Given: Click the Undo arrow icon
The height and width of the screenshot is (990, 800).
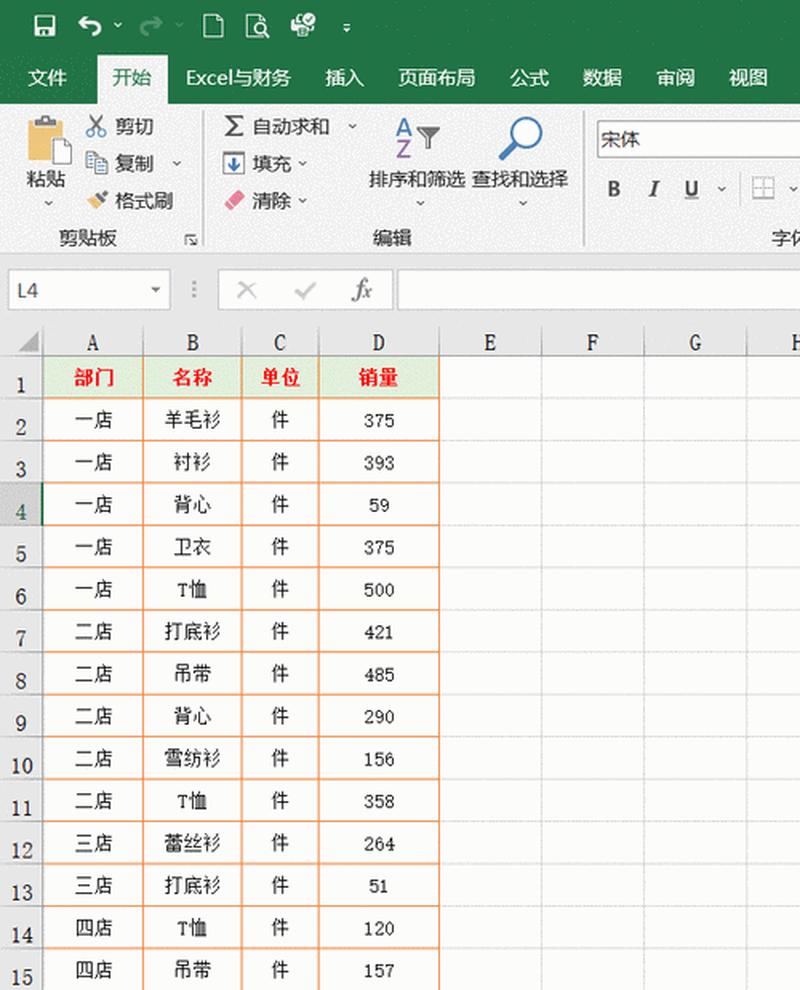Looking at the screenshot, I should [x=90, y=26].
